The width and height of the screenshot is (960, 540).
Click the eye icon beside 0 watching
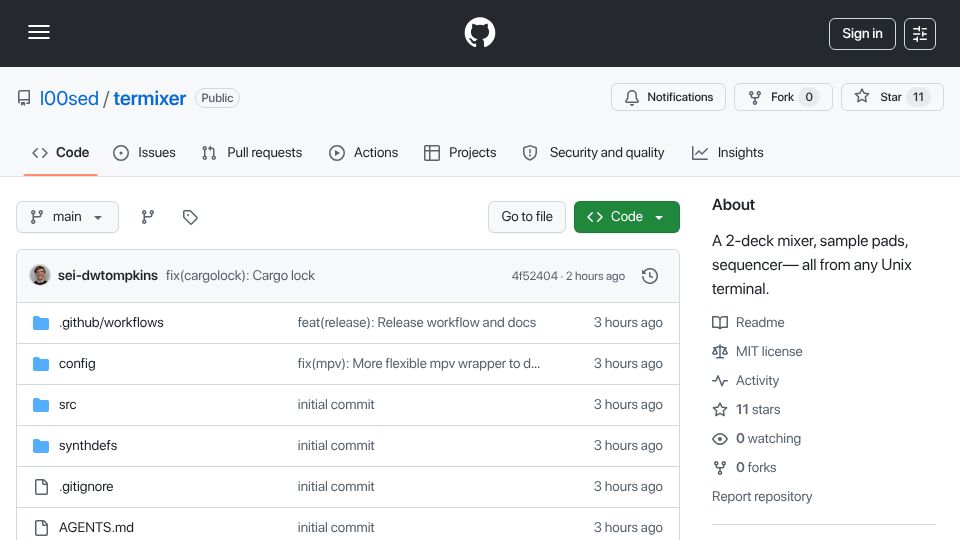pyautogui.click(x=720, y=438)
